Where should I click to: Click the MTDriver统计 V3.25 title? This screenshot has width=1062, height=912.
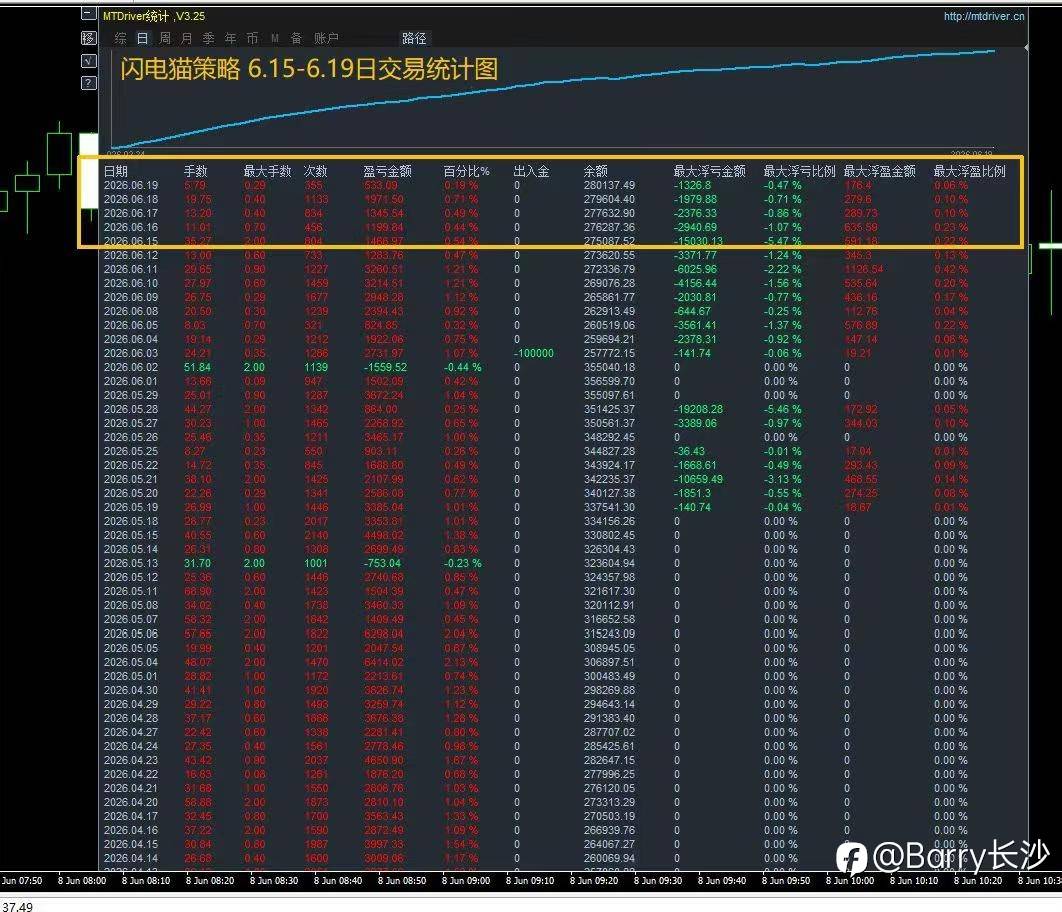click(x=154, y=16)
